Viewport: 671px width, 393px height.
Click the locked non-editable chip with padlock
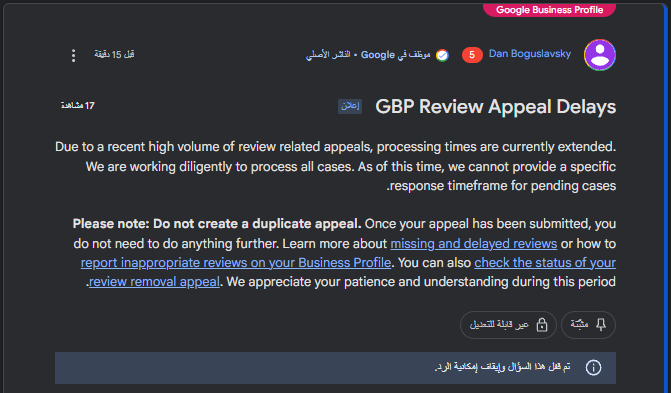tap(508, 325)
